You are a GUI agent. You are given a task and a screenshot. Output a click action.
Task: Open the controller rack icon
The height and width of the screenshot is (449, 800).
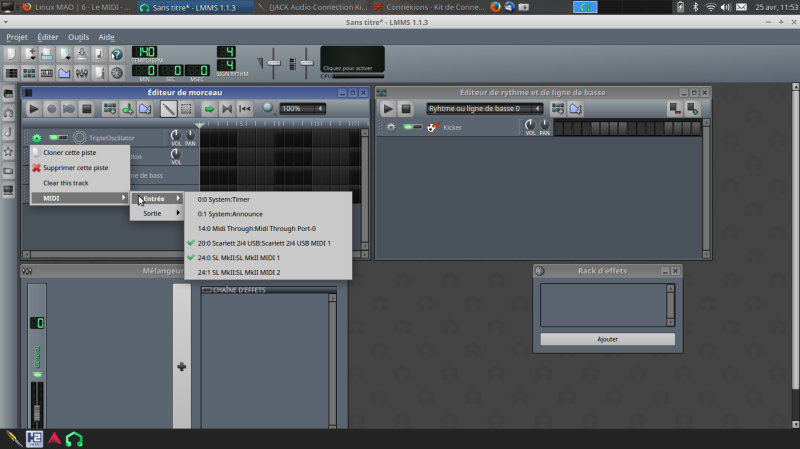pos(117,73)
